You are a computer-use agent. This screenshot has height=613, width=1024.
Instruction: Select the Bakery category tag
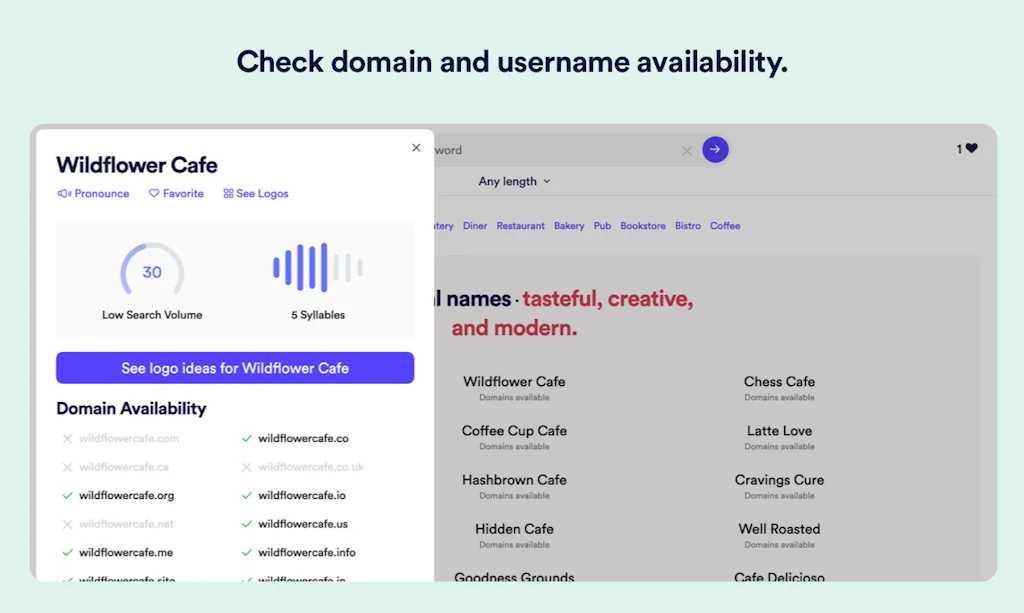[569, 226]
